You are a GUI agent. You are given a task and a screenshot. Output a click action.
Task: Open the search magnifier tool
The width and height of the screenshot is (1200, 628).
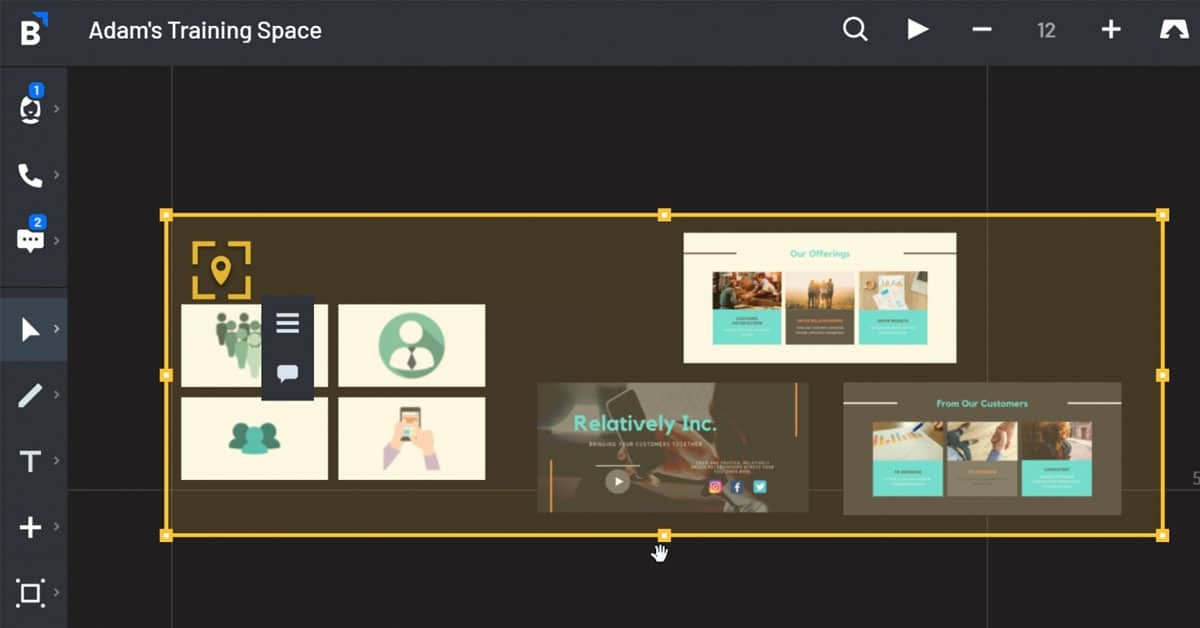pyautogui.click(x=855, y=29)
